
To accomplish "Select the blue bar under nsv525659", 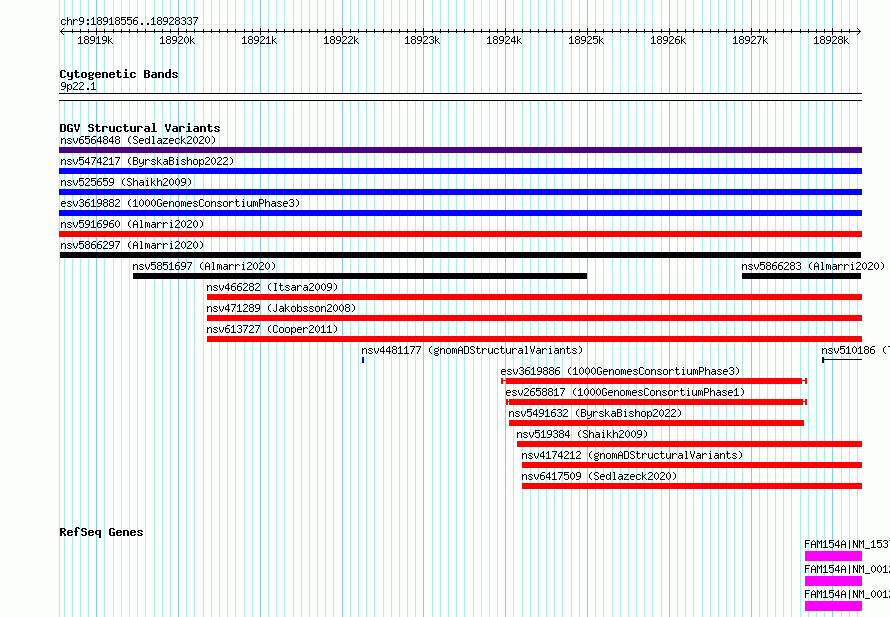I will 460,192.
